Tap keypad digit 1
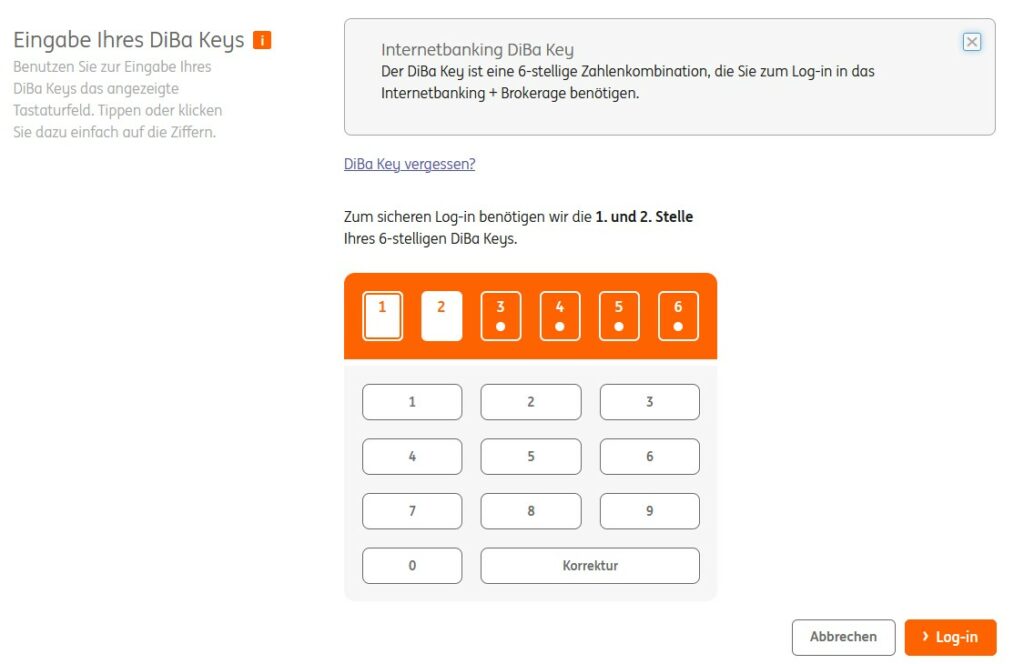The image size is (1024, 664). (x=412, y=402)
